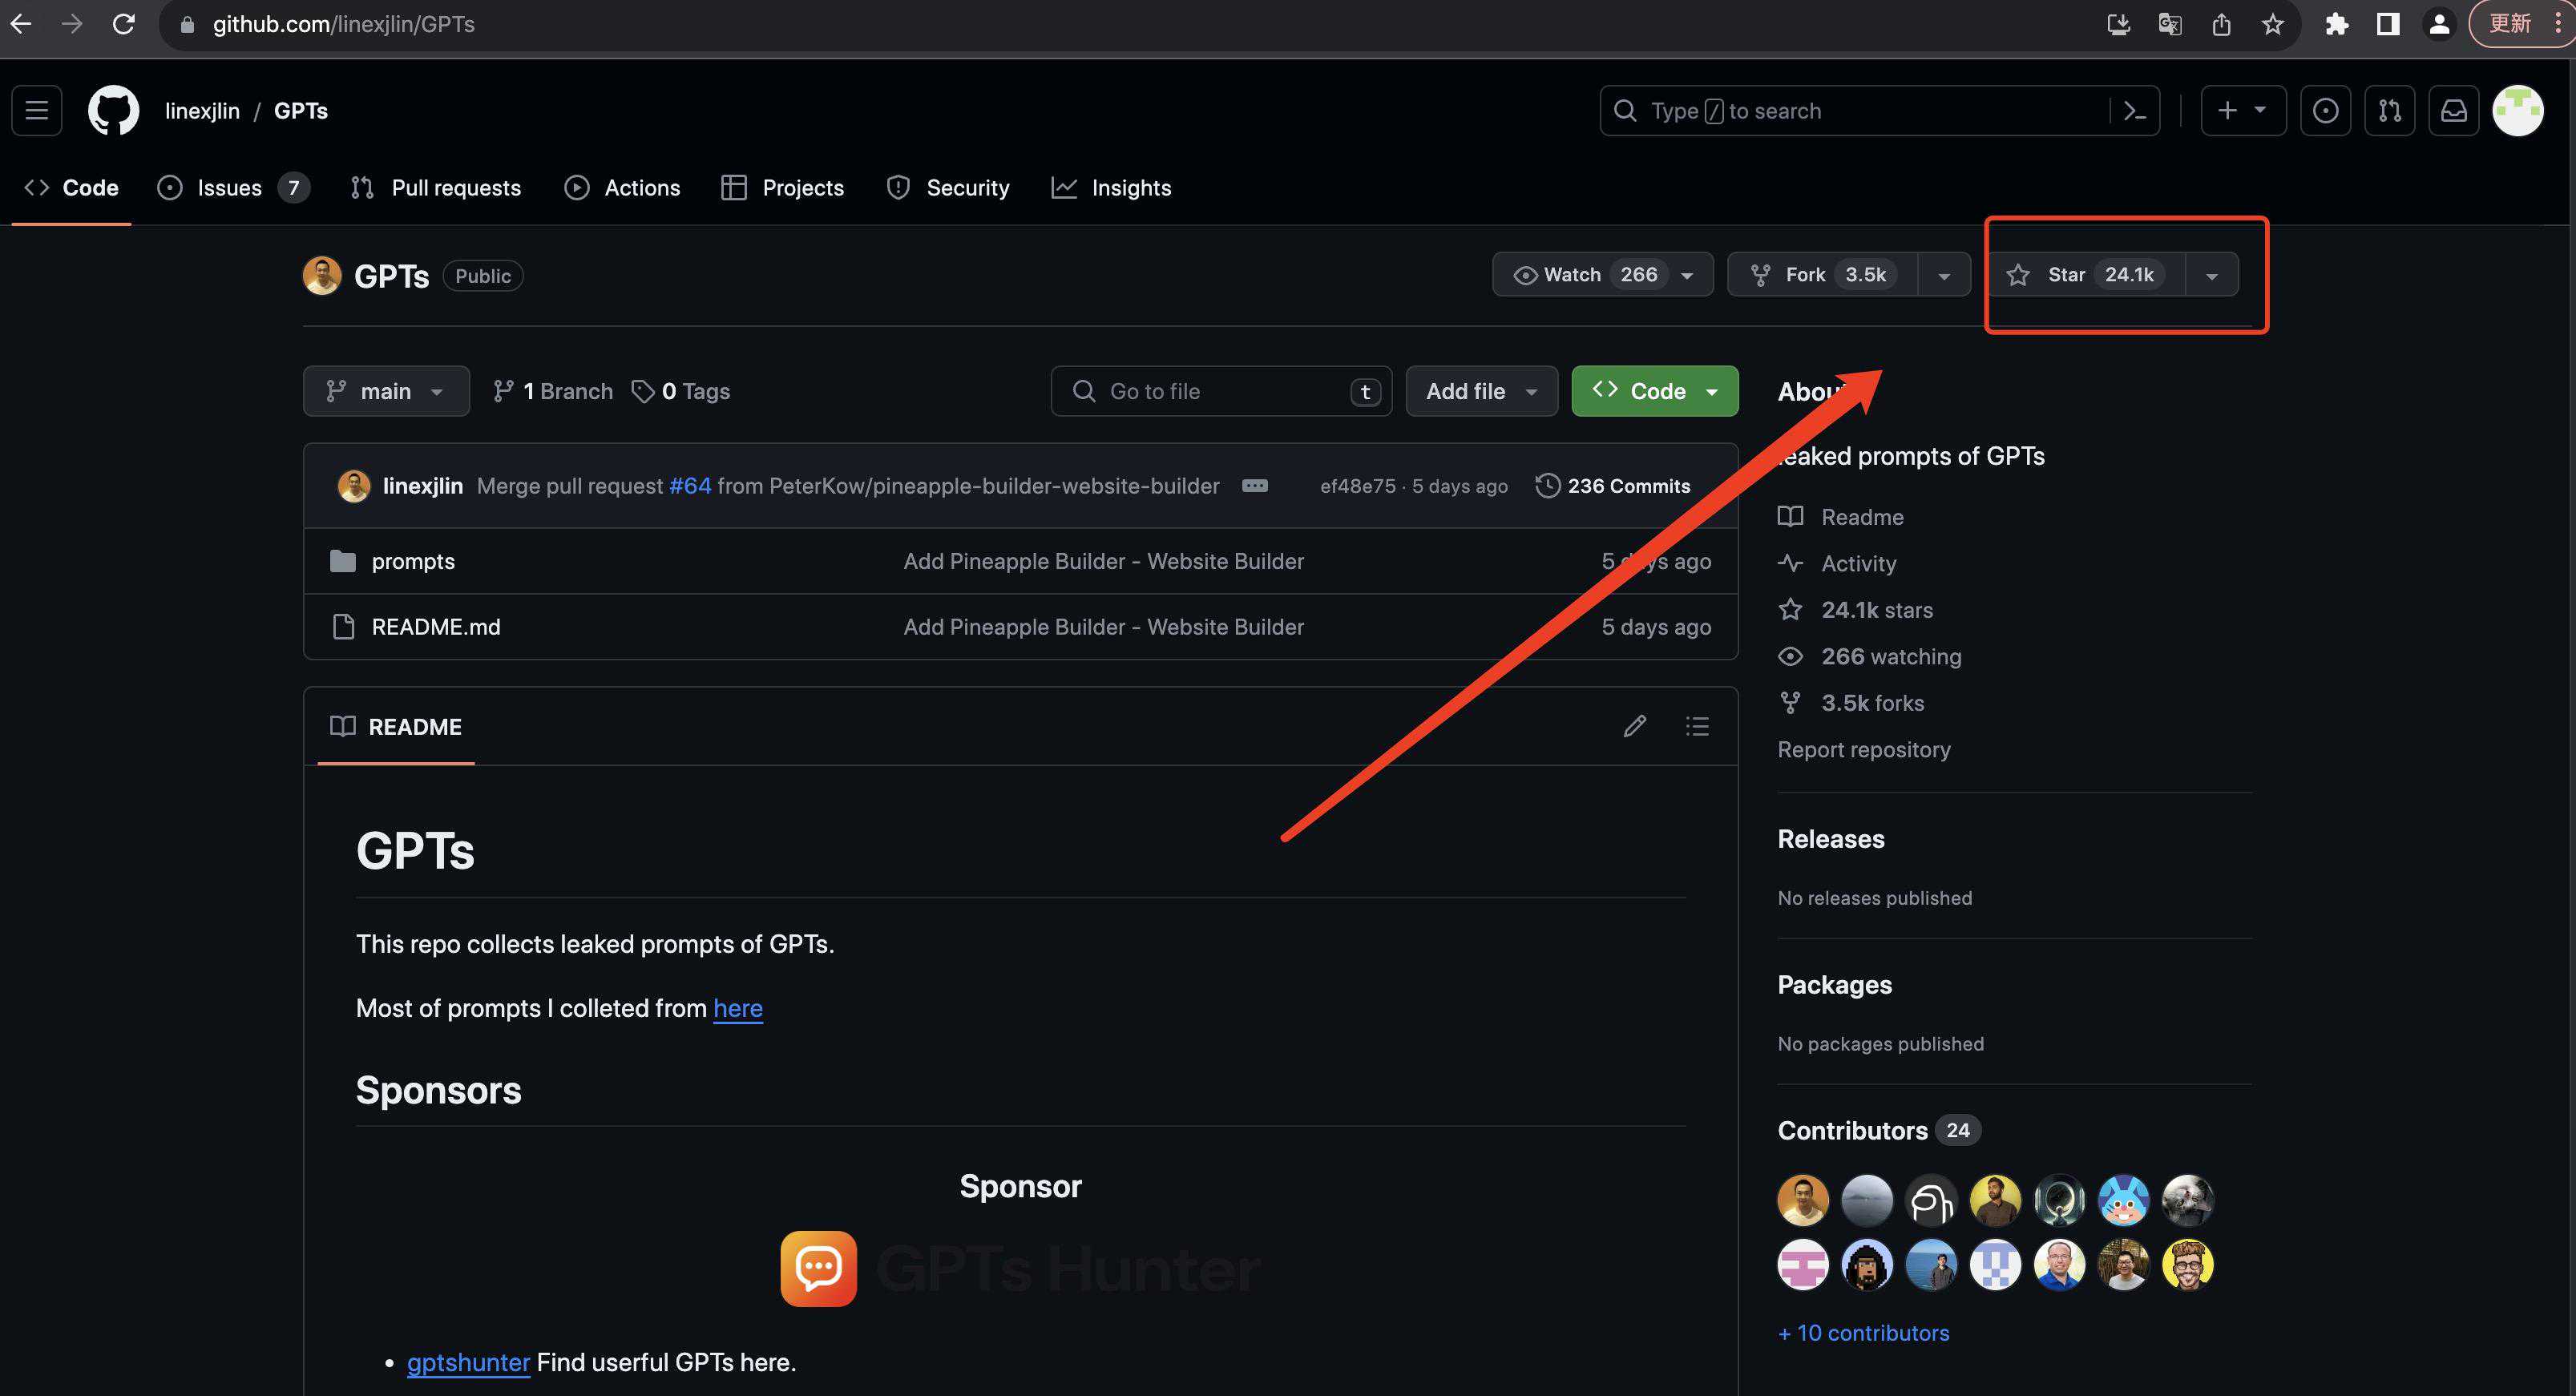The height and width of the screenshot is (1396, 2576).
Task: Open the command palette icon
Action: click(2134, 110)
